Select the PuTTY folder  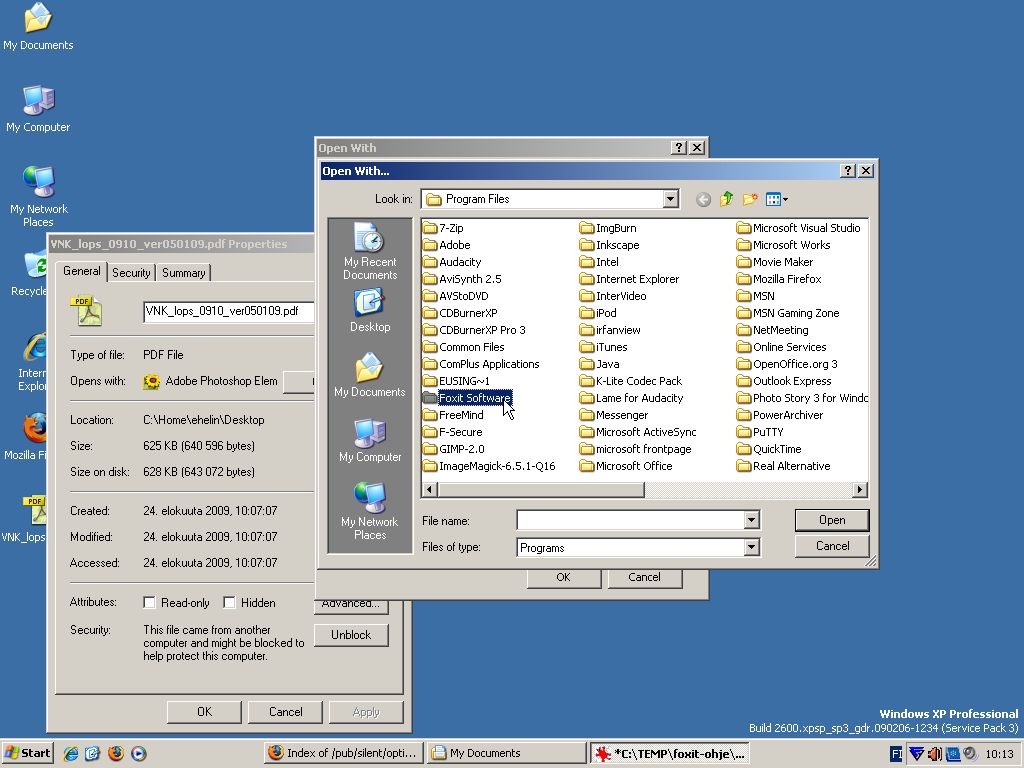[760, 432]
